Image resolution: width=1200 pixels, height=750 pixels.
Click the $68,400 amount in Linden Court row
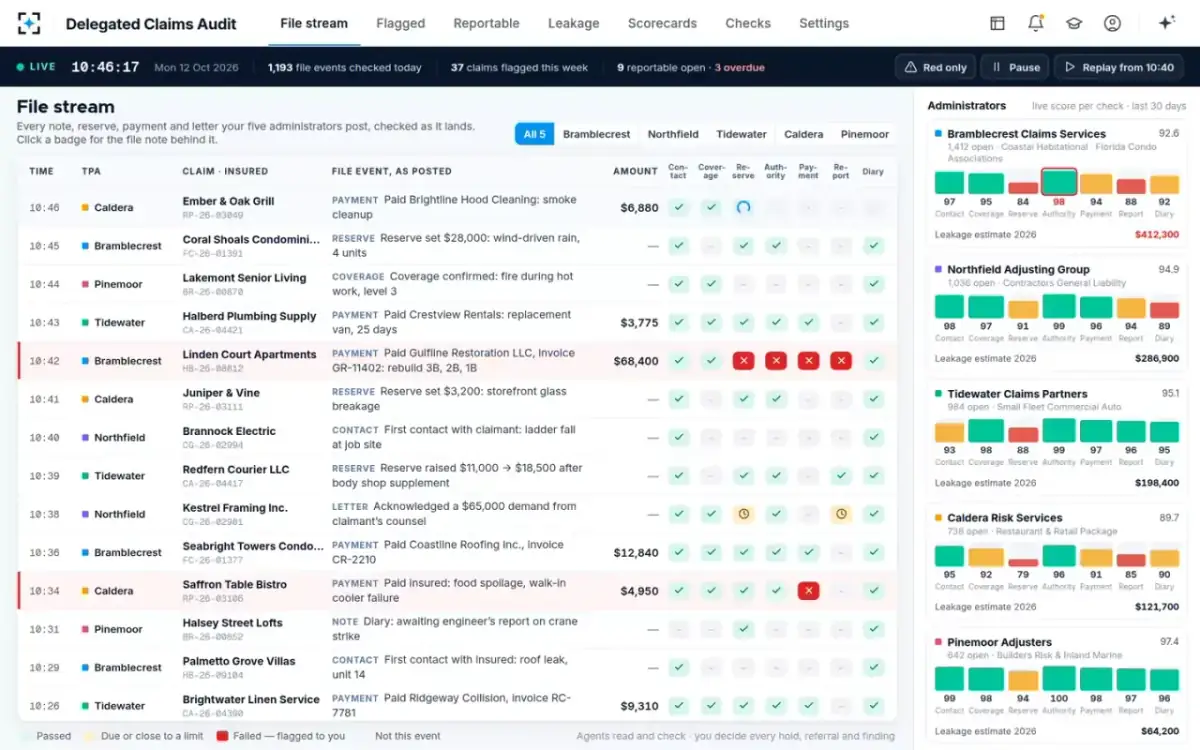click(636, 361)
